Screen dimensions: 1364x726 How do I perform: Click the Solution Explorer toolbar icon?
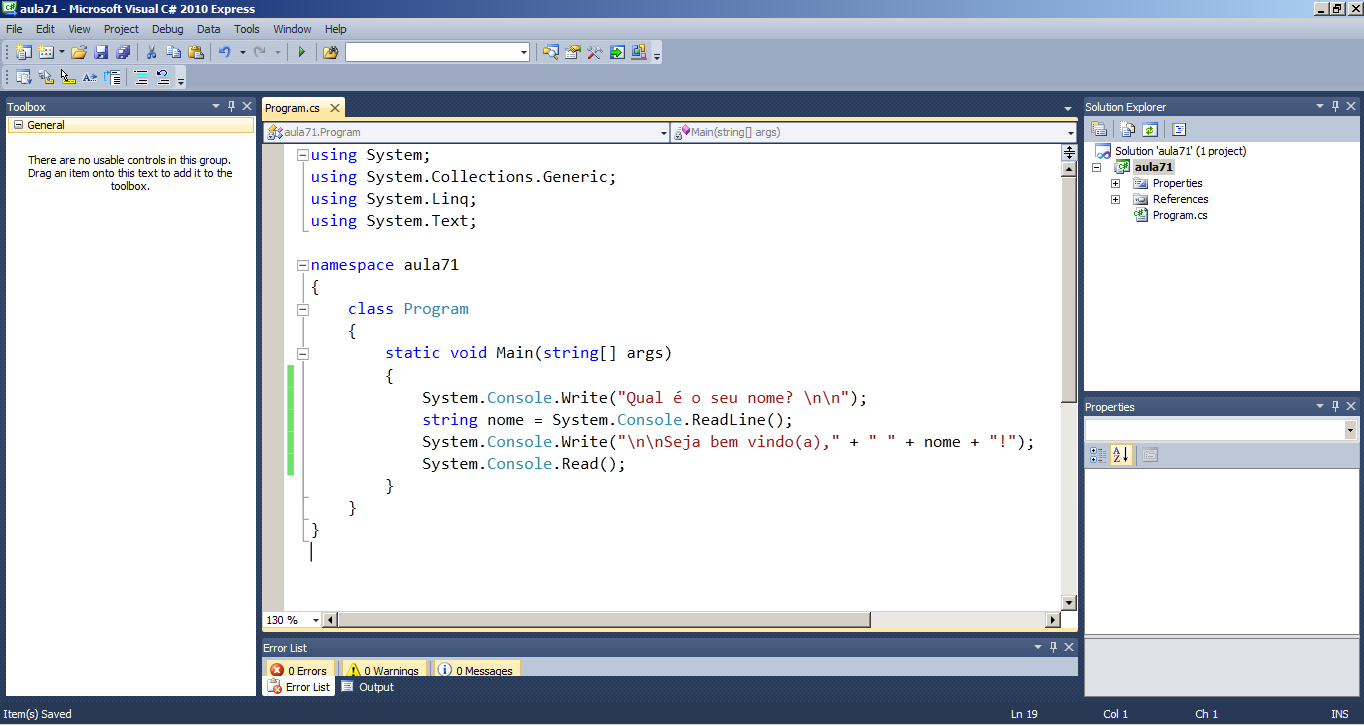click(551, 52)
